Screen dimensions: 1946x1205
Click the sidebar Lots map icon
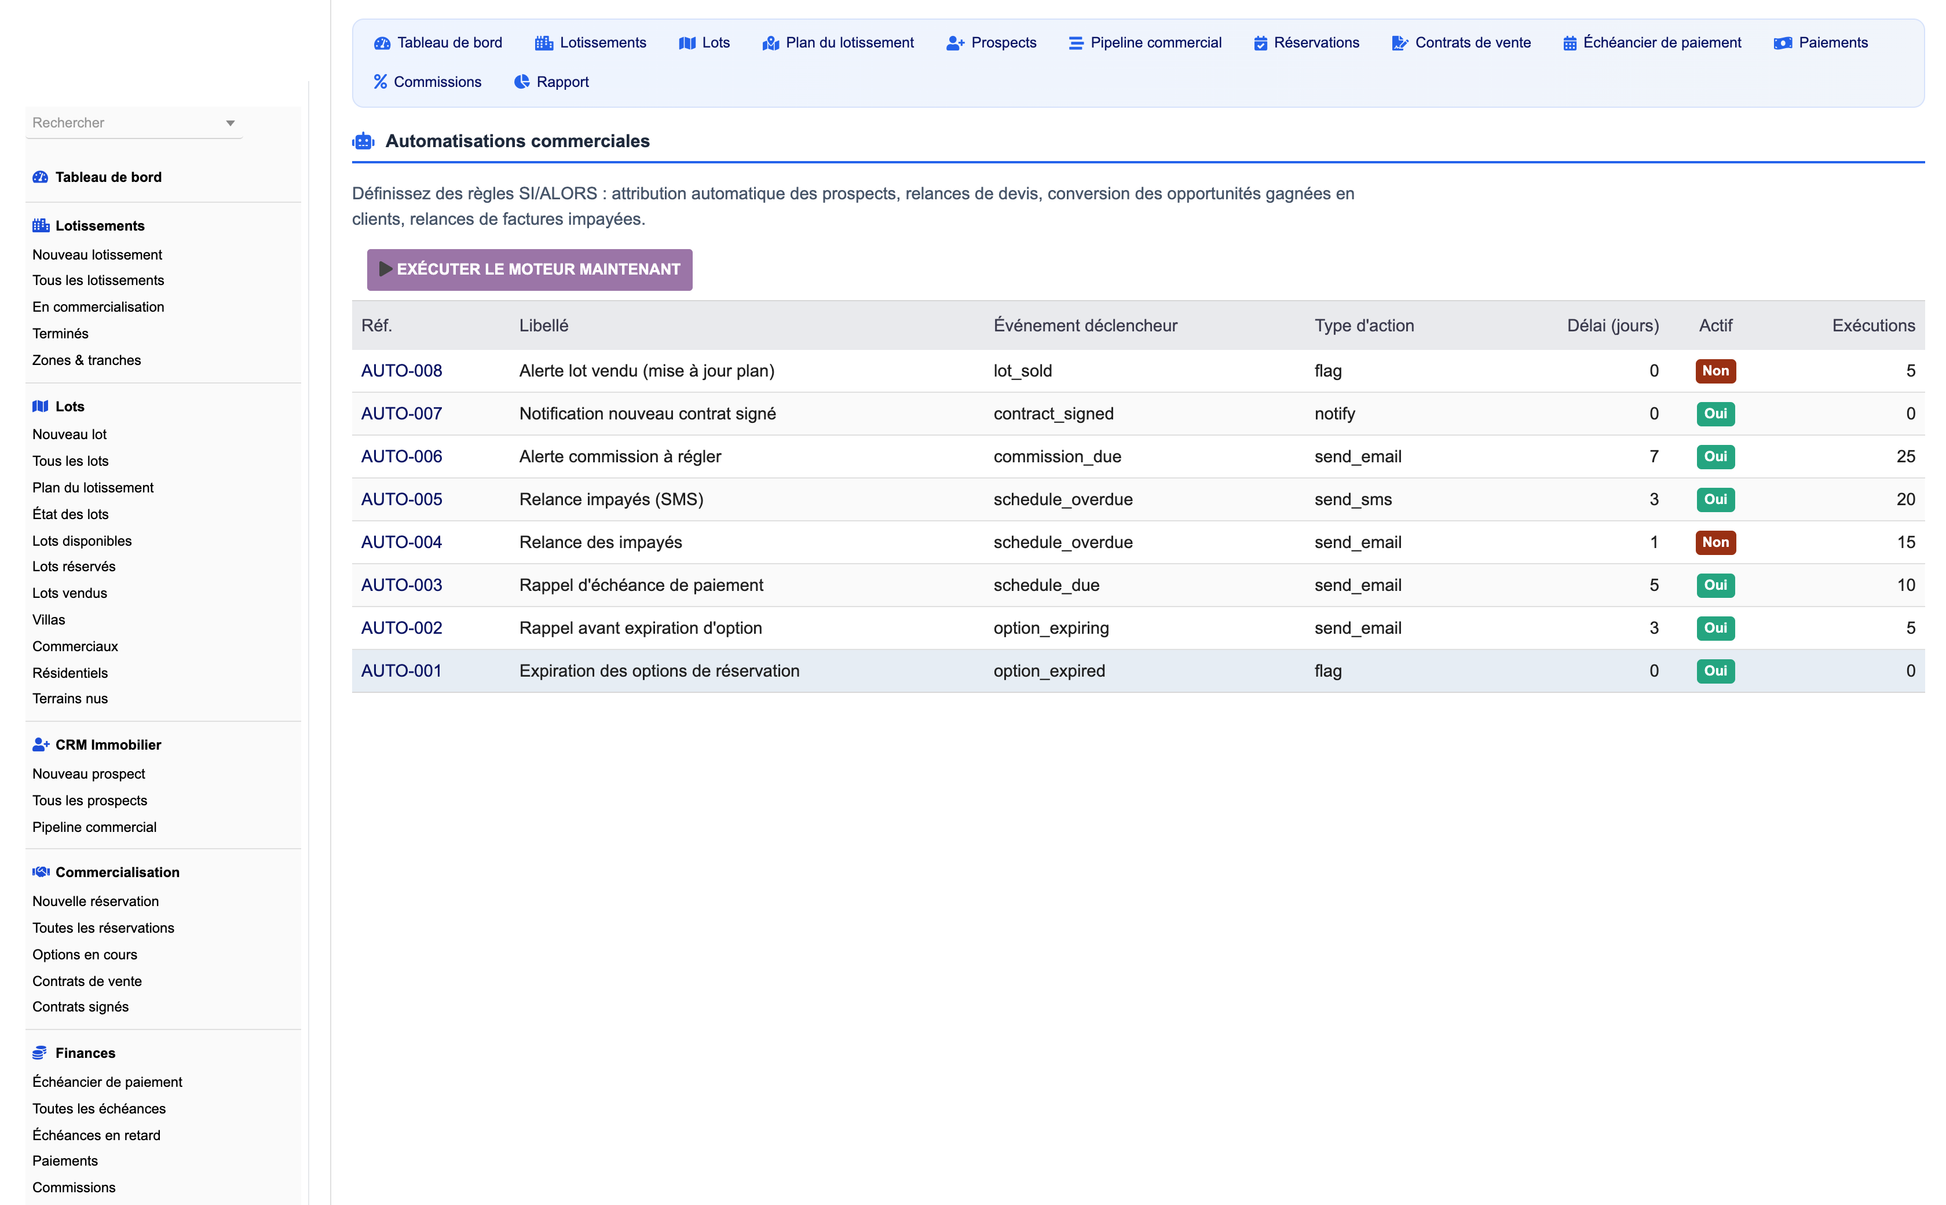[40, 406]
